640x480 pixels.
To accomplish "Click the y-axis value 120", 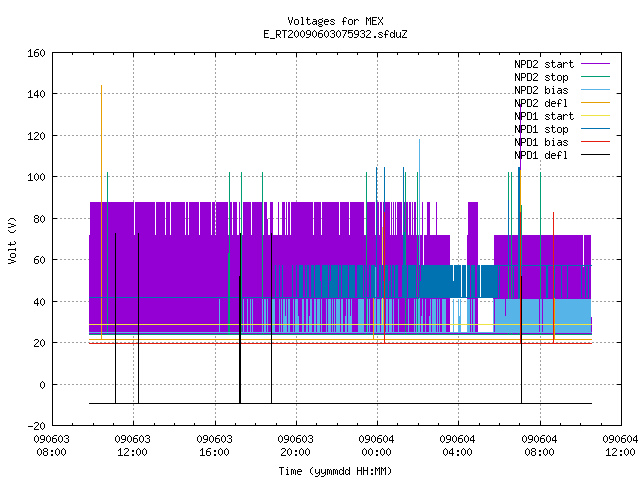I will coord(36,136).
